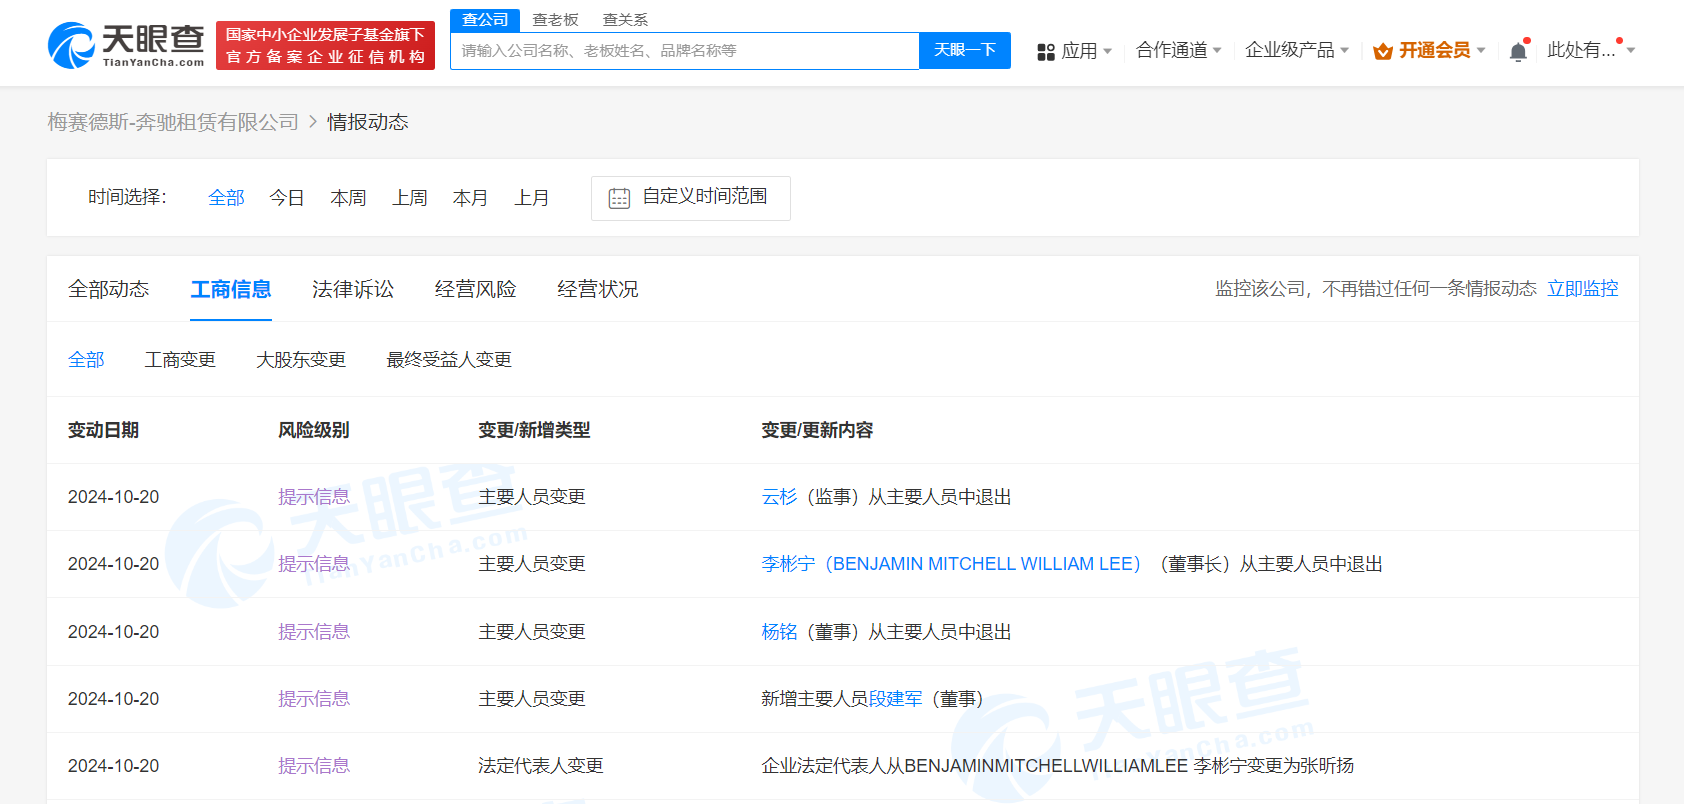This screenshot has width=1684, height=804.
Task: Open 李彬宁 (BENJAMIN MITCHELL WILLIAM LEE) link
Action: click(x=951, y=564)
